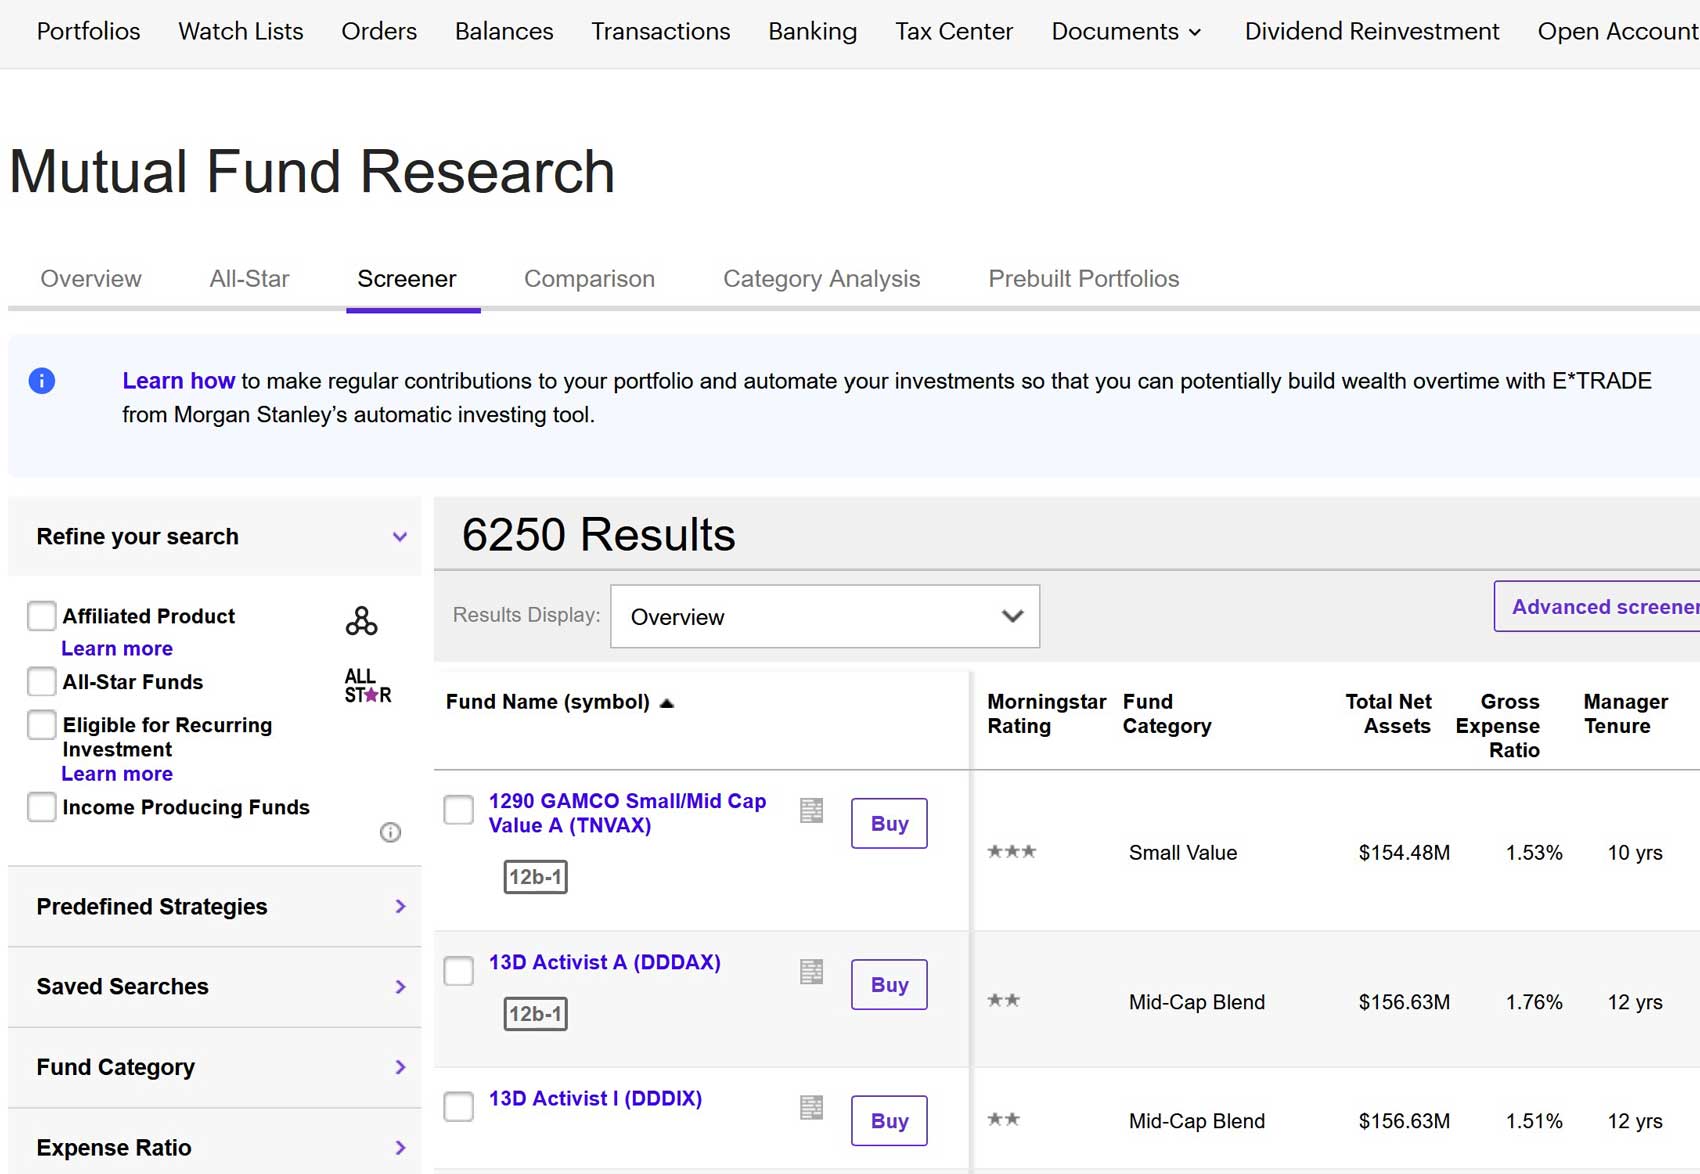
Task: Select checkbox for 13D Activist A (DDDAX)
Action: [458, 971]
